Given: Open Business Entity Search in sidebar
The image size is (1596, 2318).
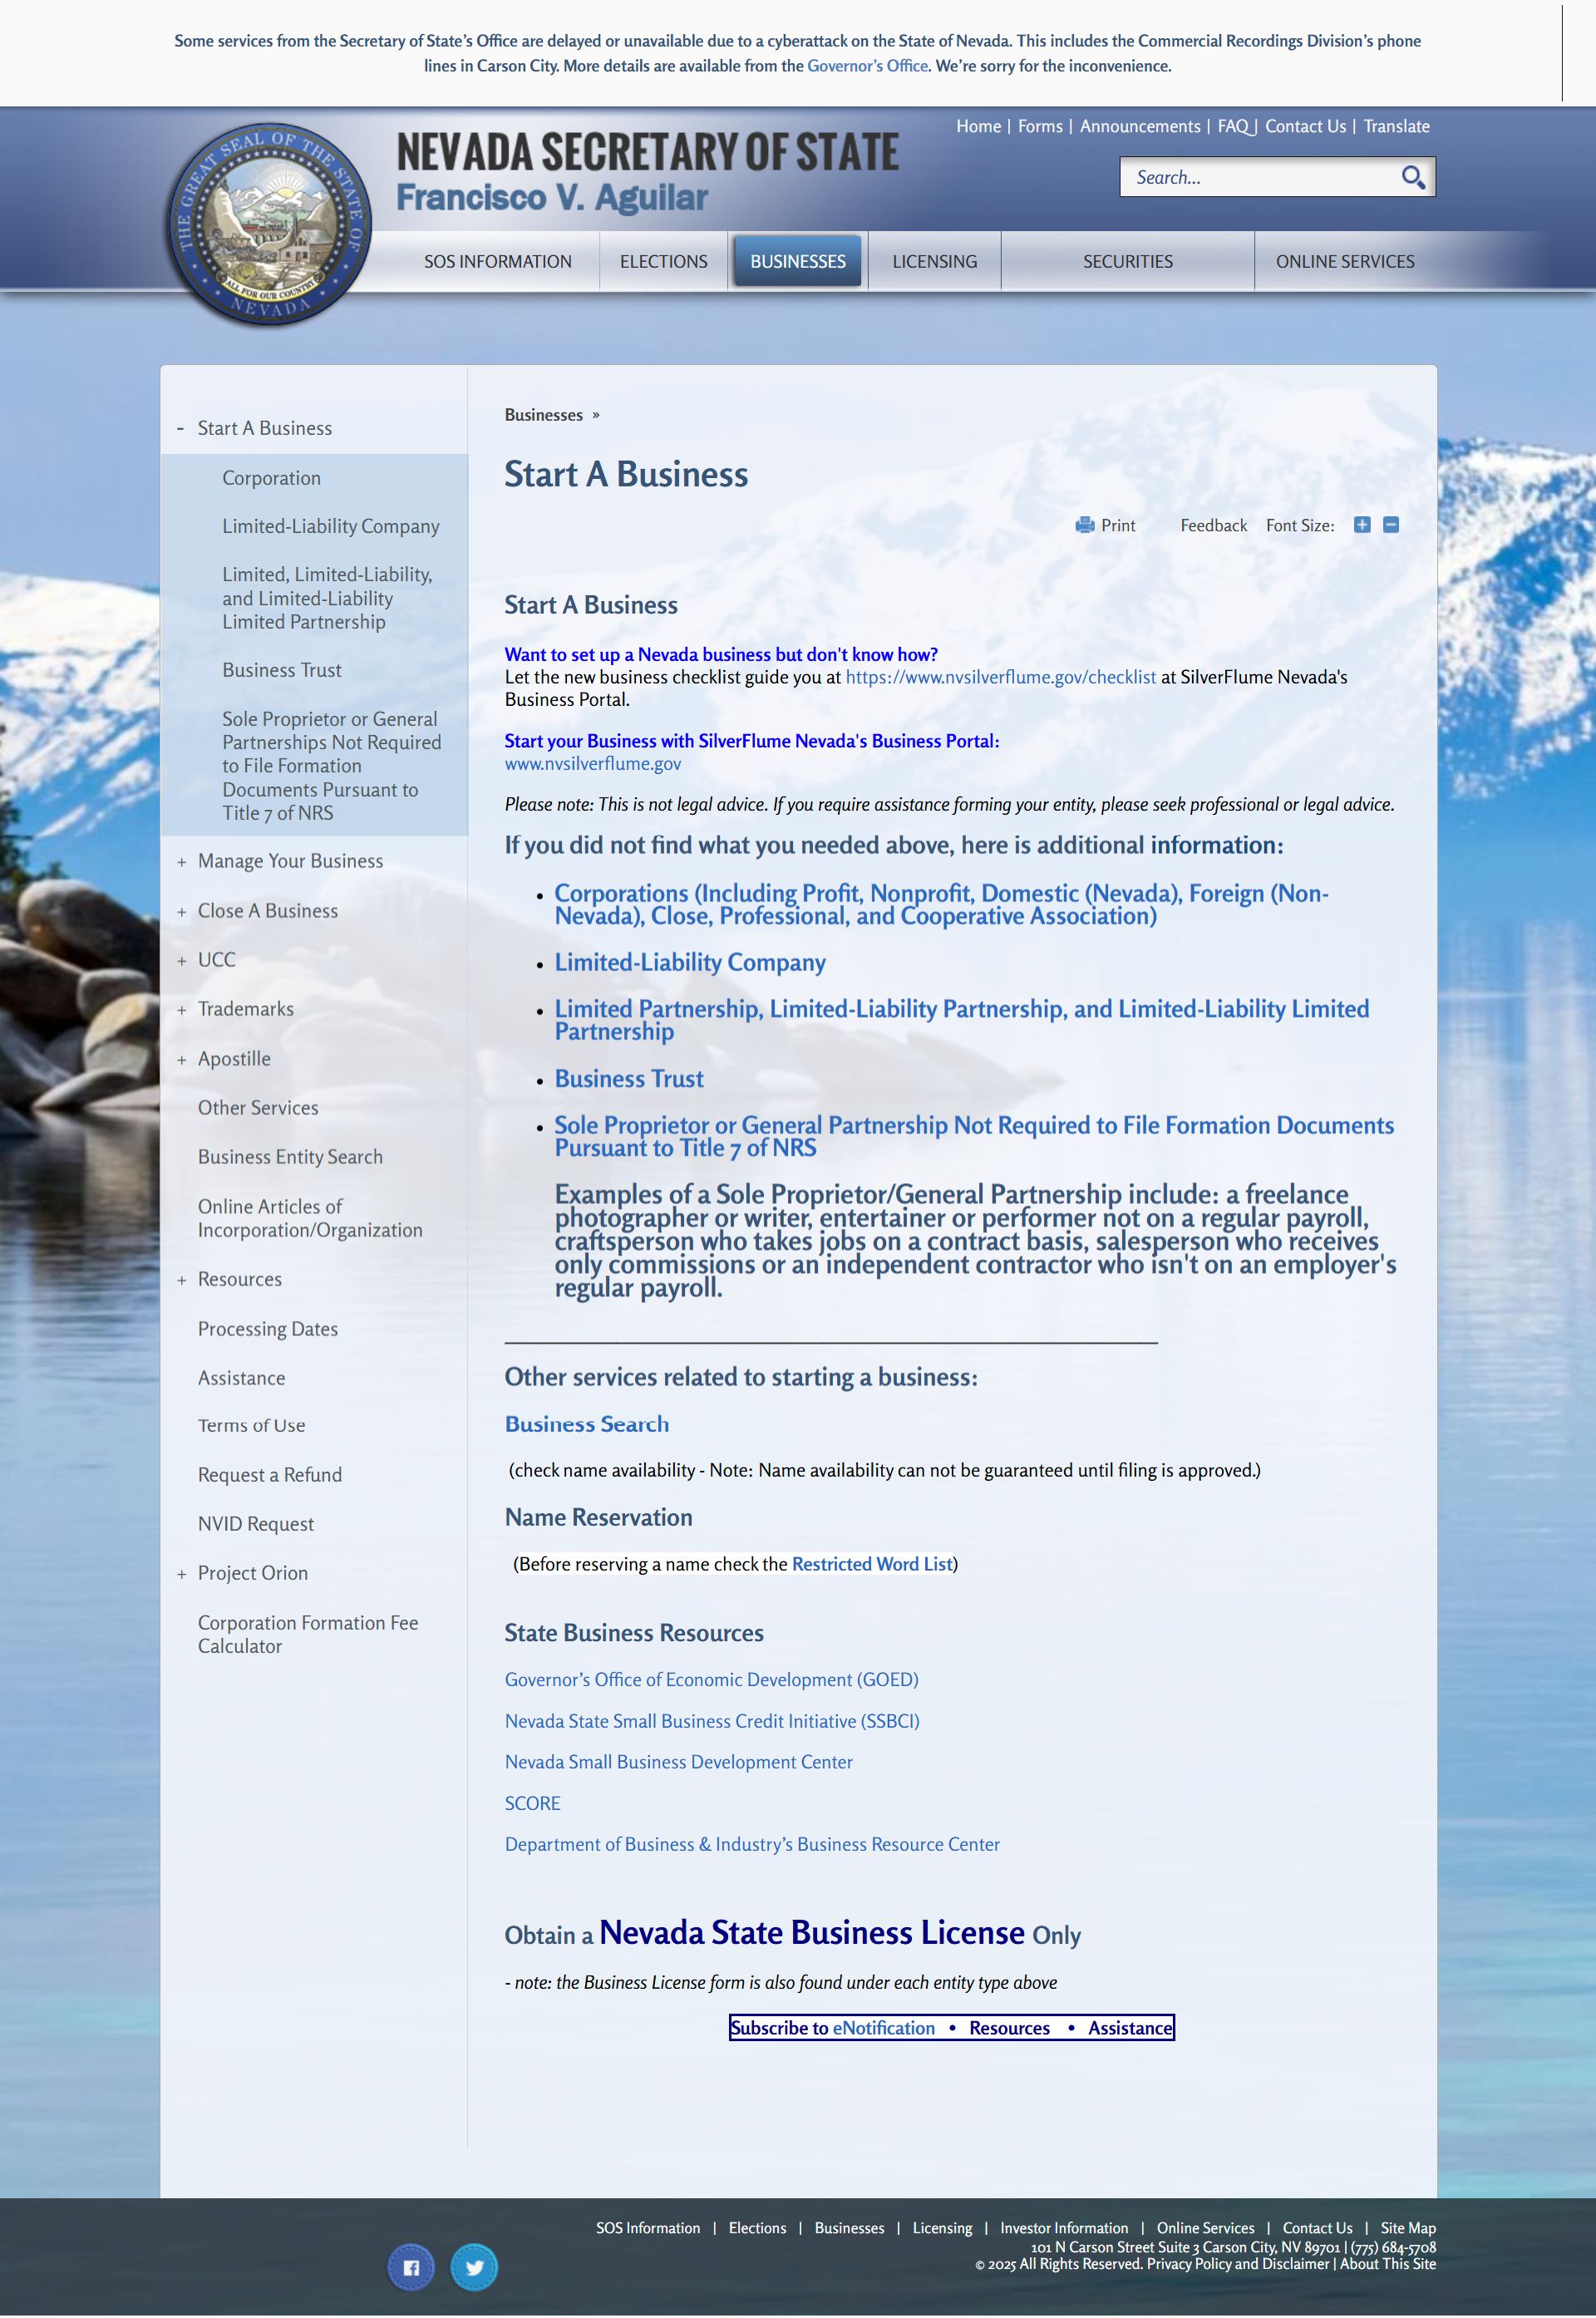Looking at the screenshot, I should pyautogui.click(x=290, y=1157).
